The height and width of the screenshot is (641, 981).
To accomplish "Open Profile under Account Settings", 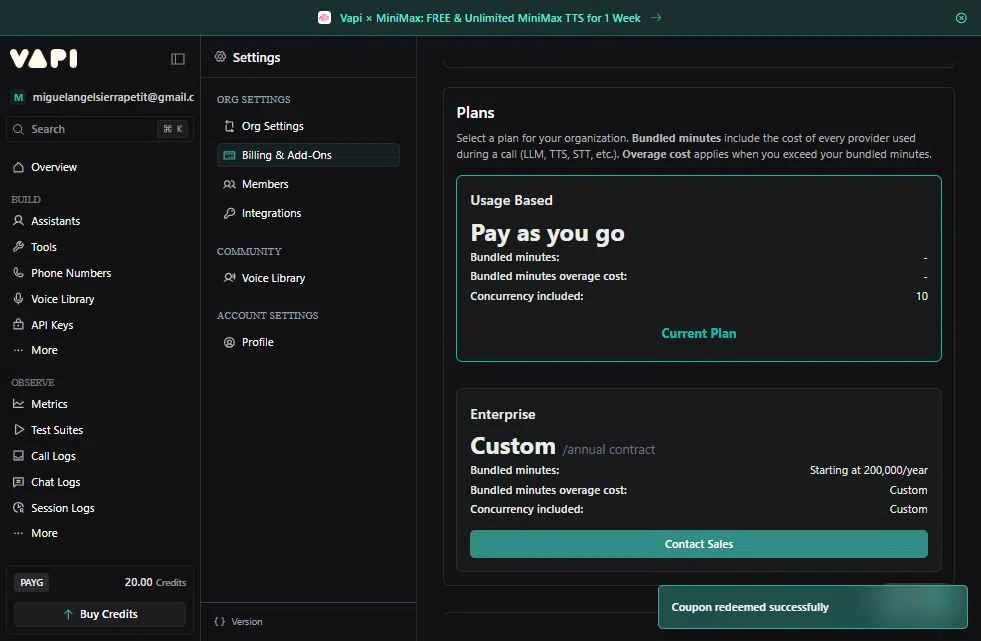I will 308,342.
